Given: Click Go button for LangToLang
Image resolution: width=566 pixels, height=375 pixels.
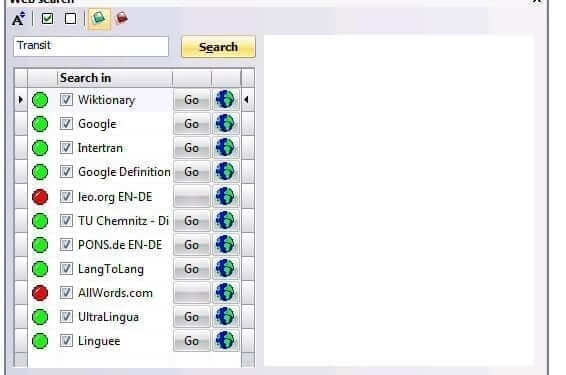Looking at the screenshot, I should pyautogui.click(x=192, y=269).
